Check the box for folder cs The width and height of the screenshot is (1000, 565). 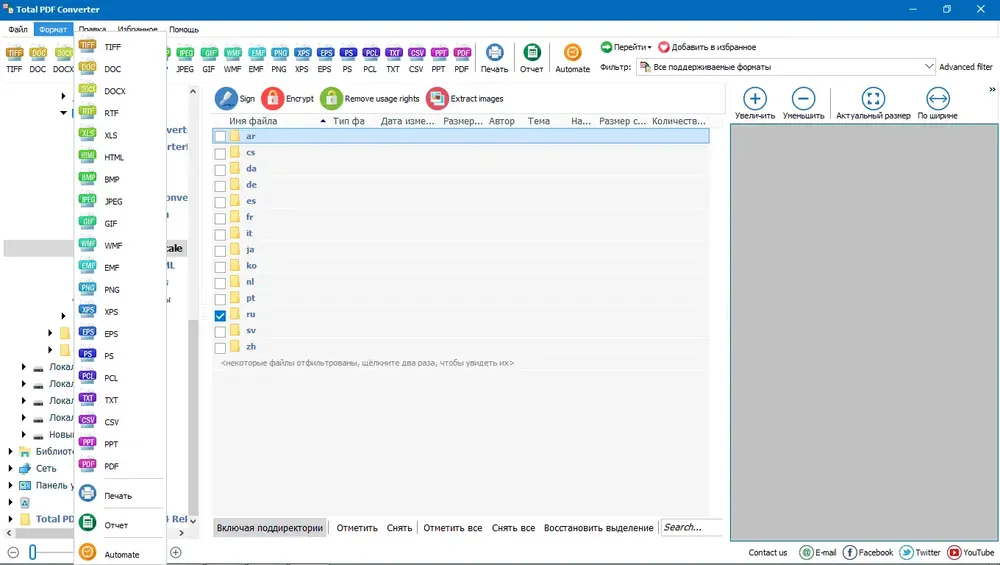pos(220,154)
